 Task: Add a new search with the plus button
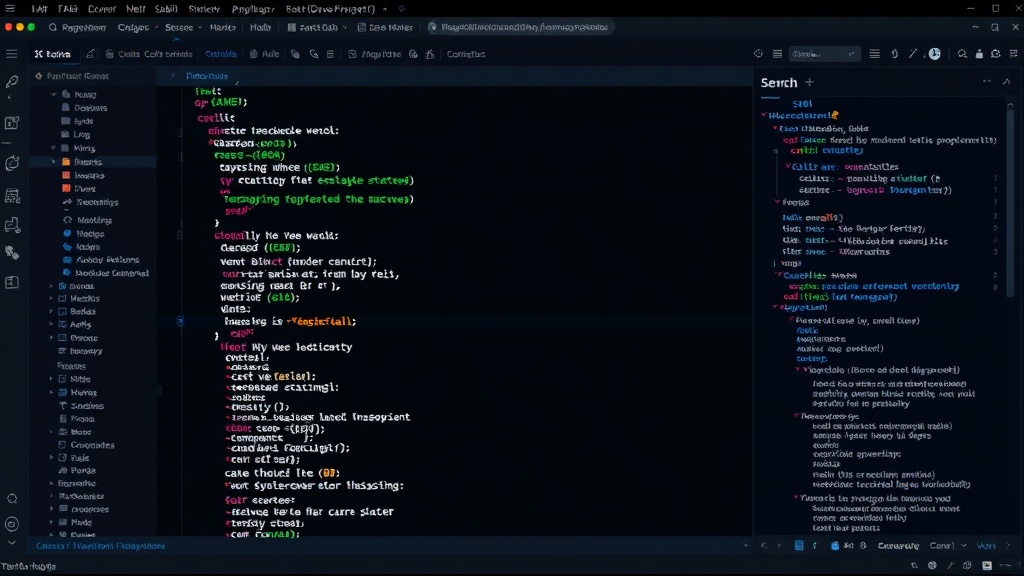tap(810, 82)
